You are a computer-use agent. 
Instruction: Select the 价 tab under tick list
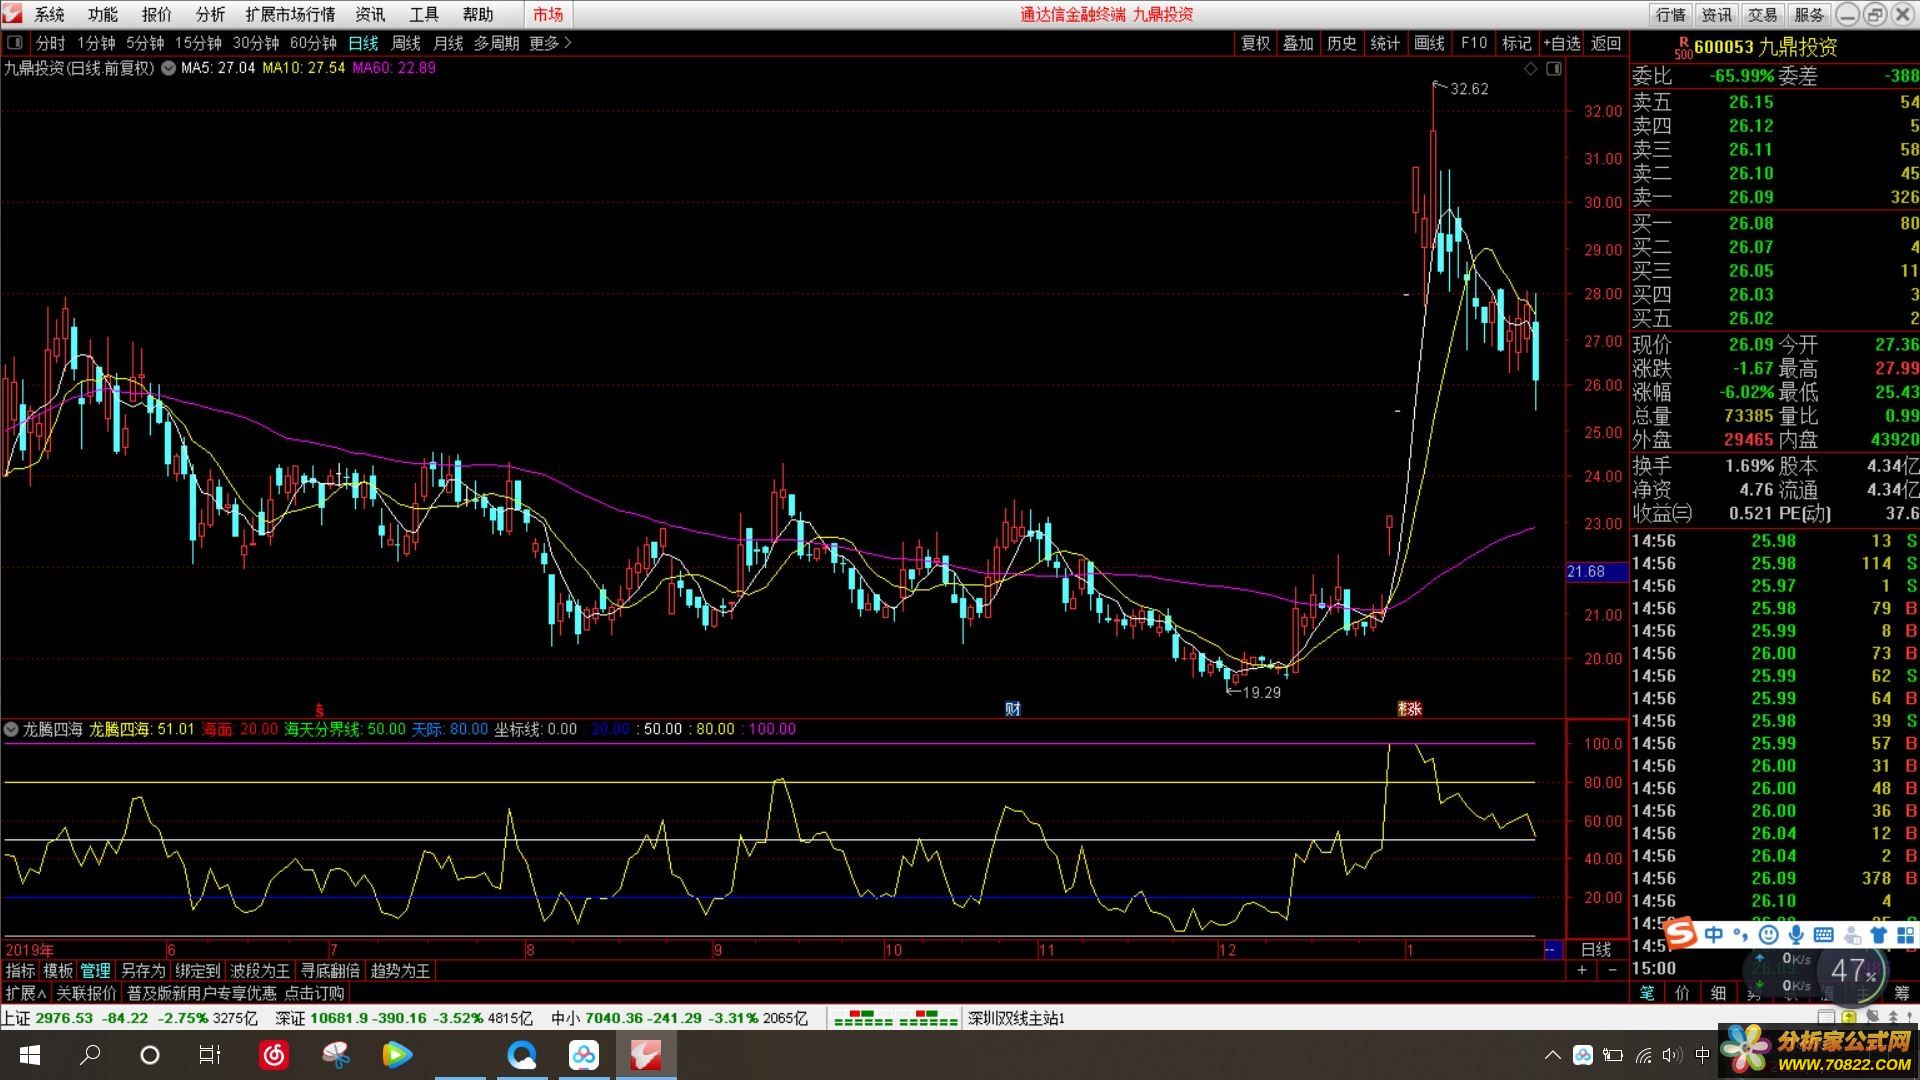click(x=1683, y=993)
